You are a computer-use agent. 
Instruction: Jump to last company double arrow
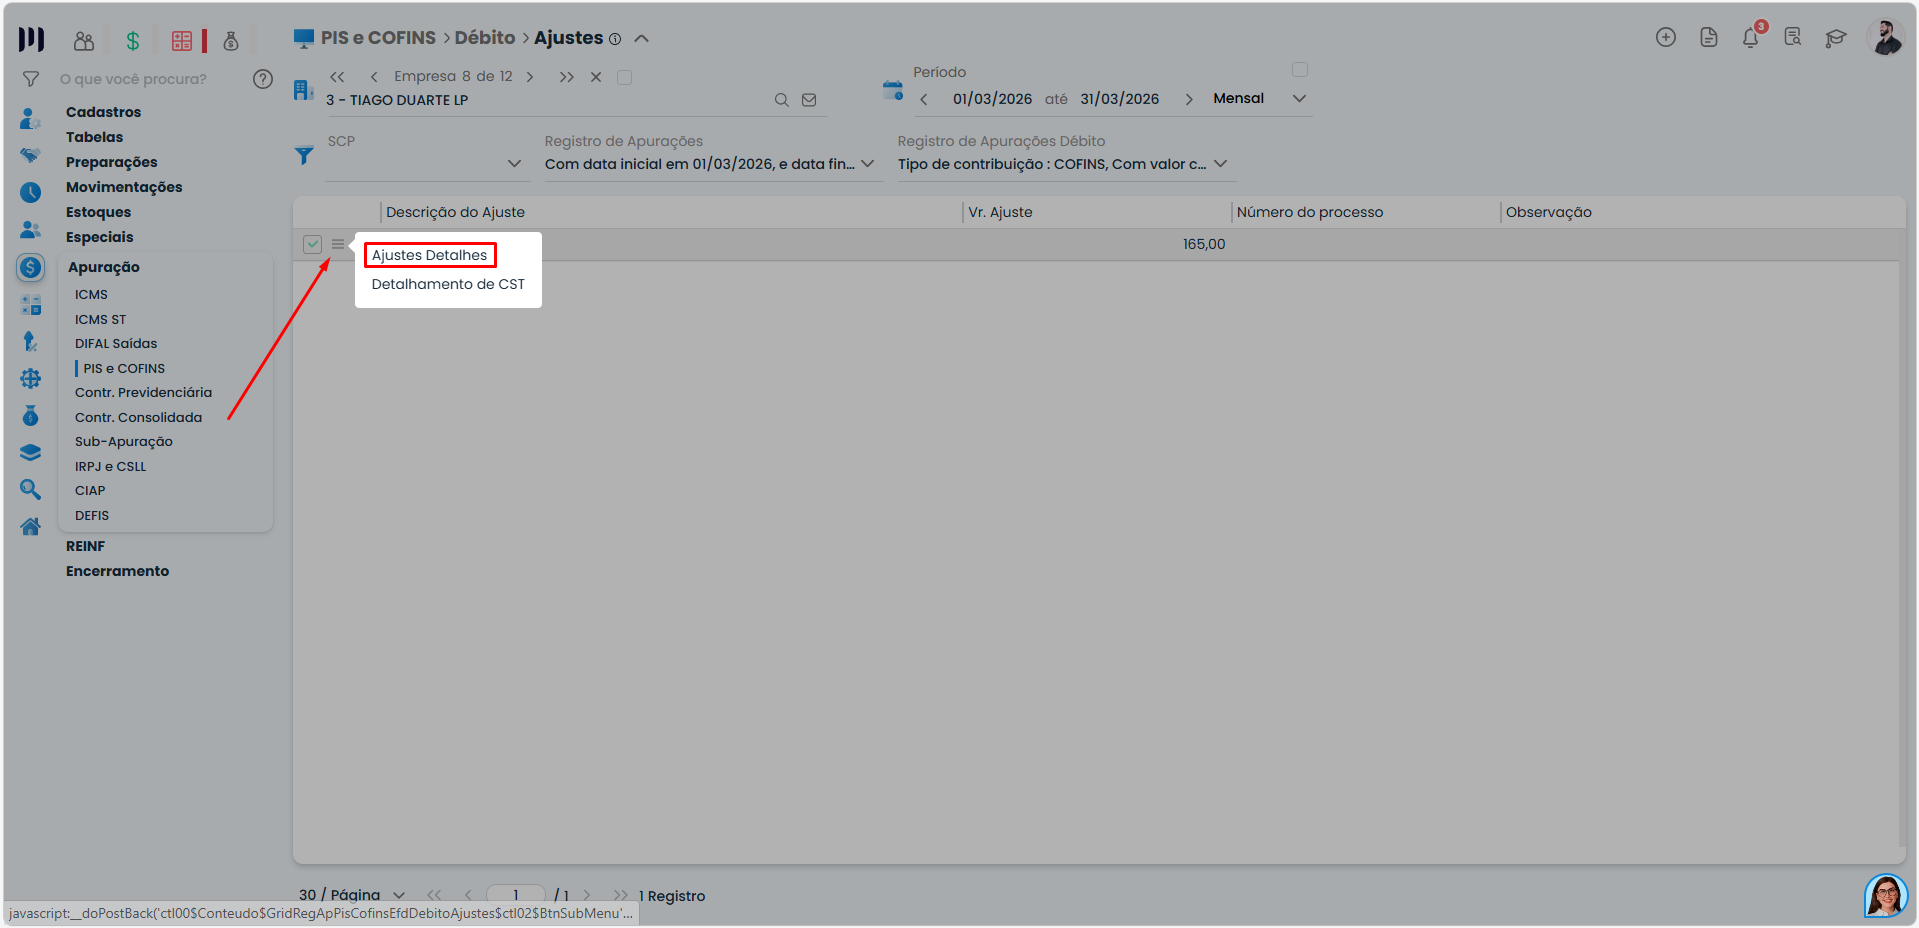click(x=567, y=77)
